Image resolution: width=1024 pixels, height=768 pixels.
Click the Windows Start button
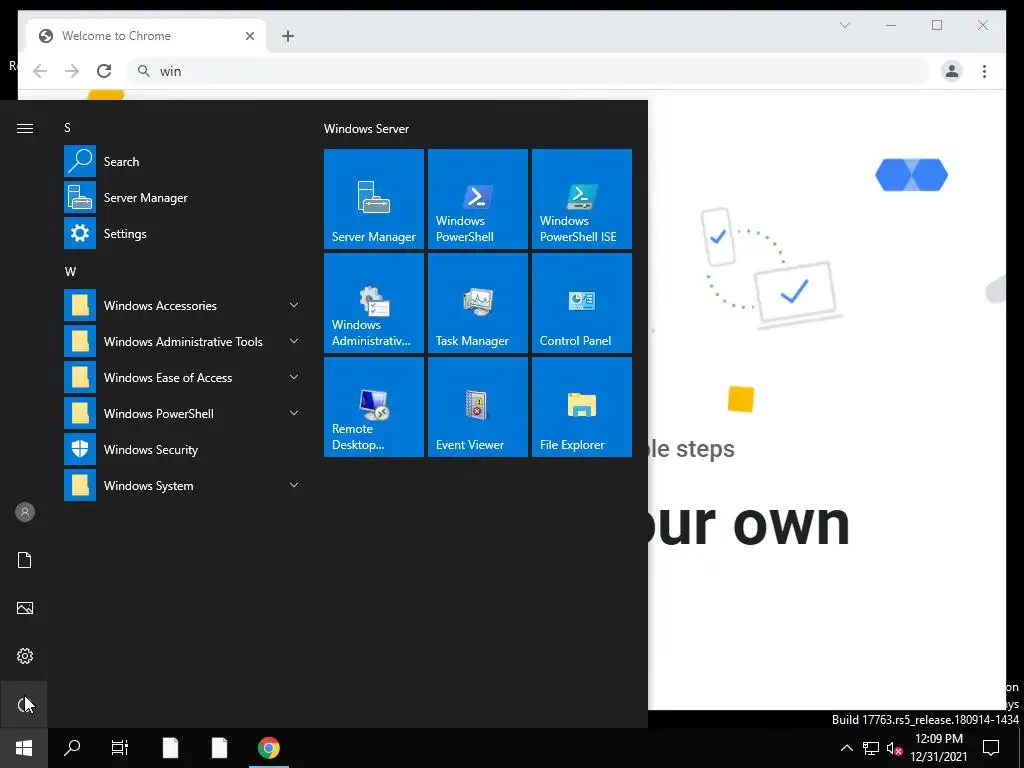tap(24, 748)
